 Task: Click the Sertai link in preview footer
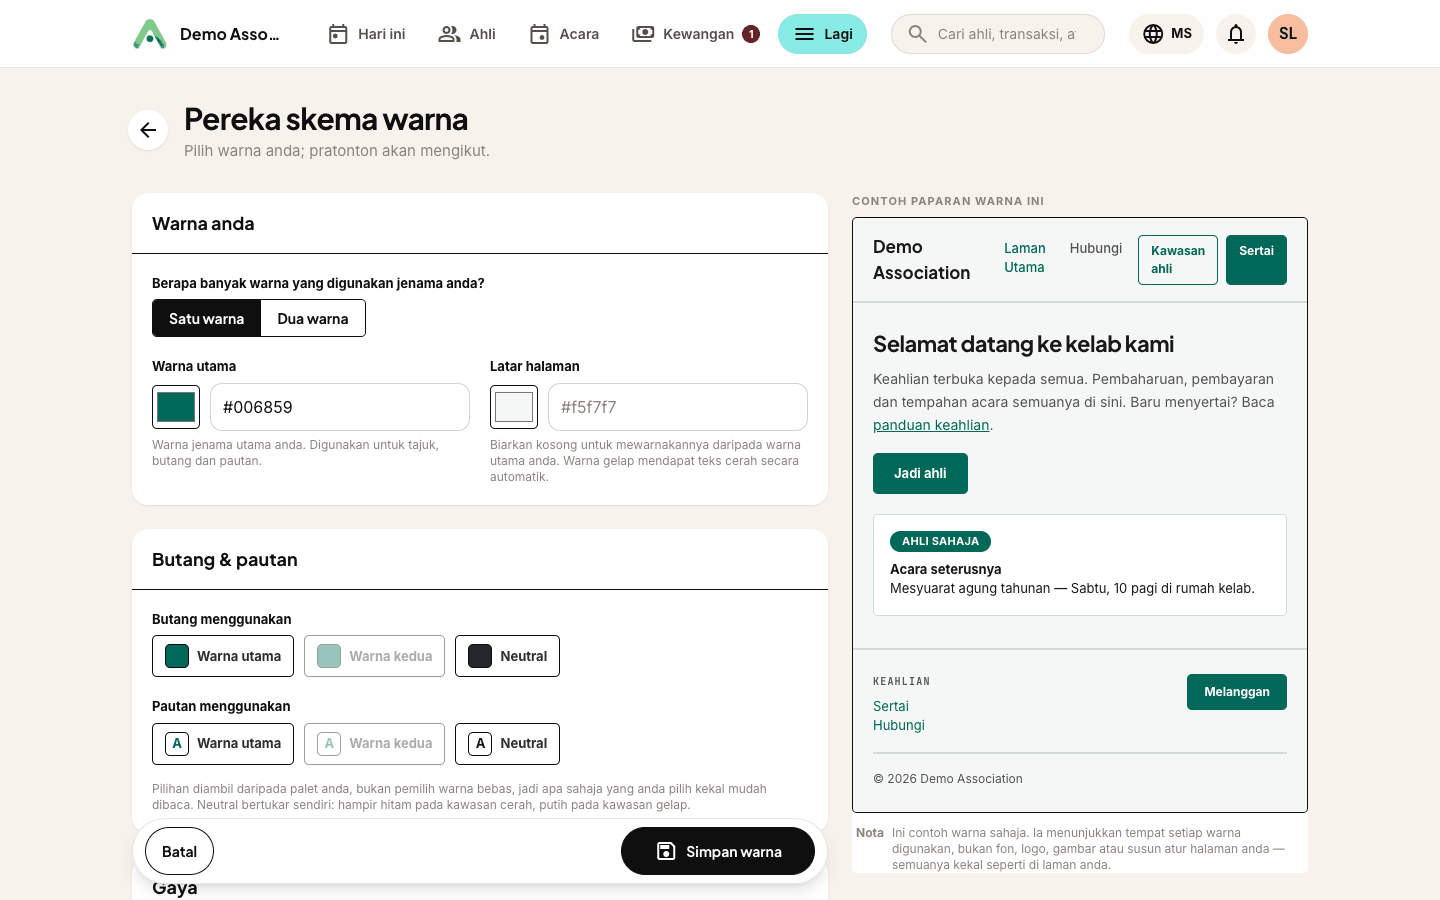pos(891,706)
